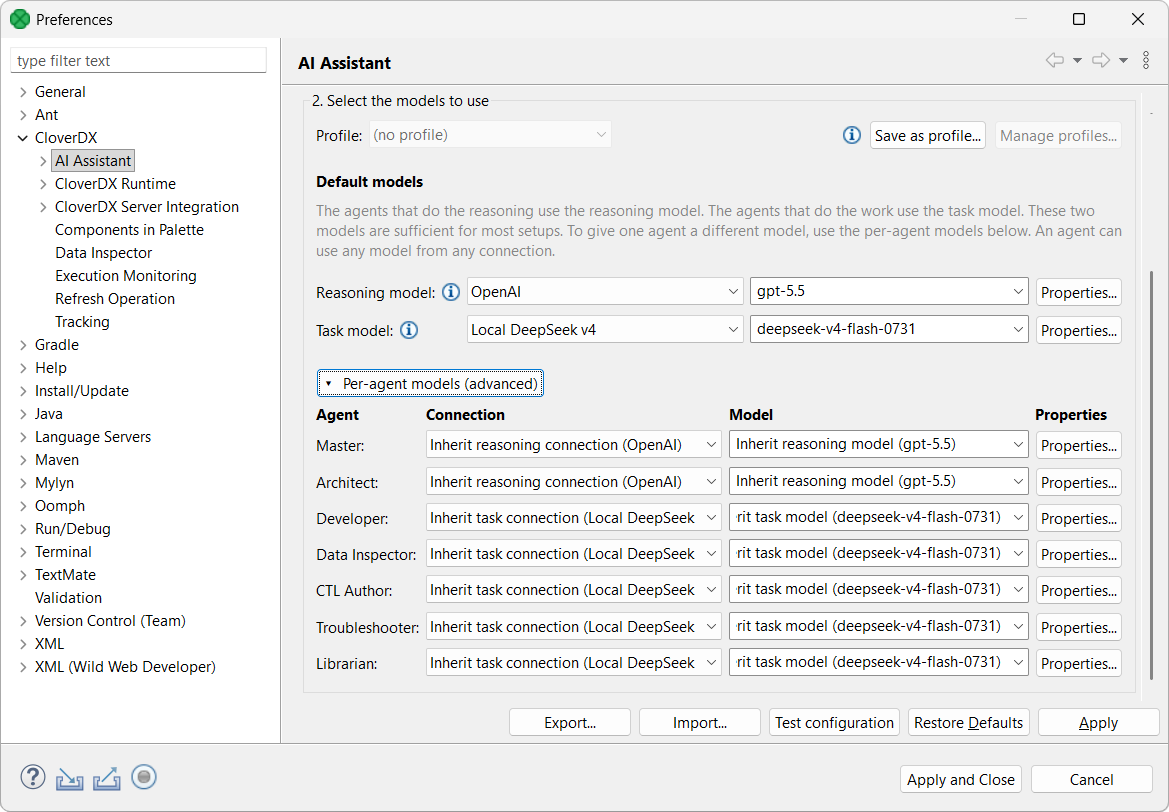Expand the General tree node
Screen dimensions: 1169x812
coord(23,92)
